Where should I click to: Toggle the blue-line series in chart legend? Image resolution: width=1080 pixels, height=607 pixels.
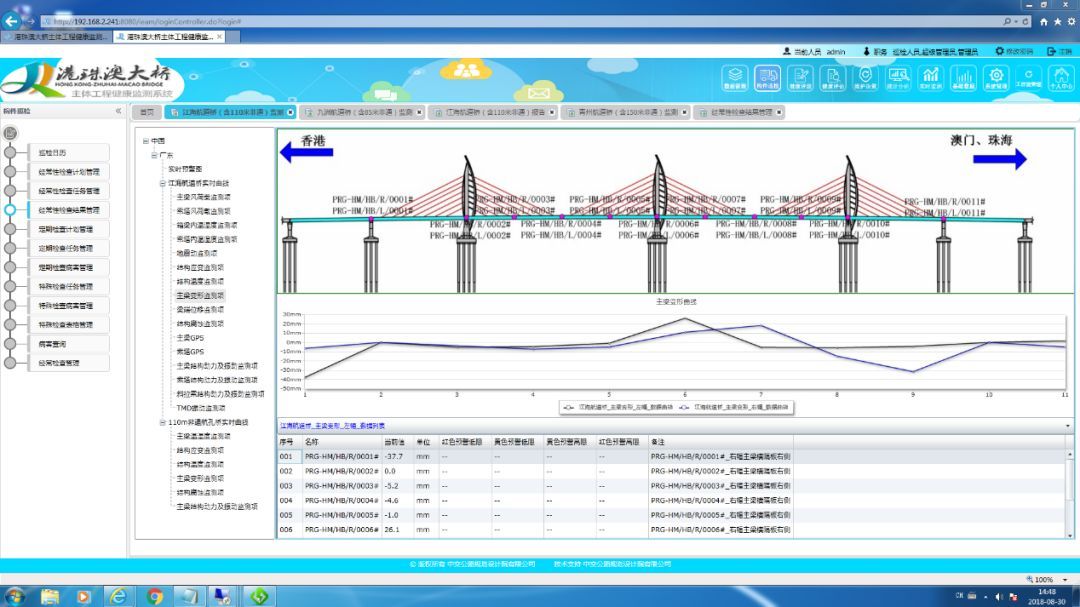pos(734,407)
